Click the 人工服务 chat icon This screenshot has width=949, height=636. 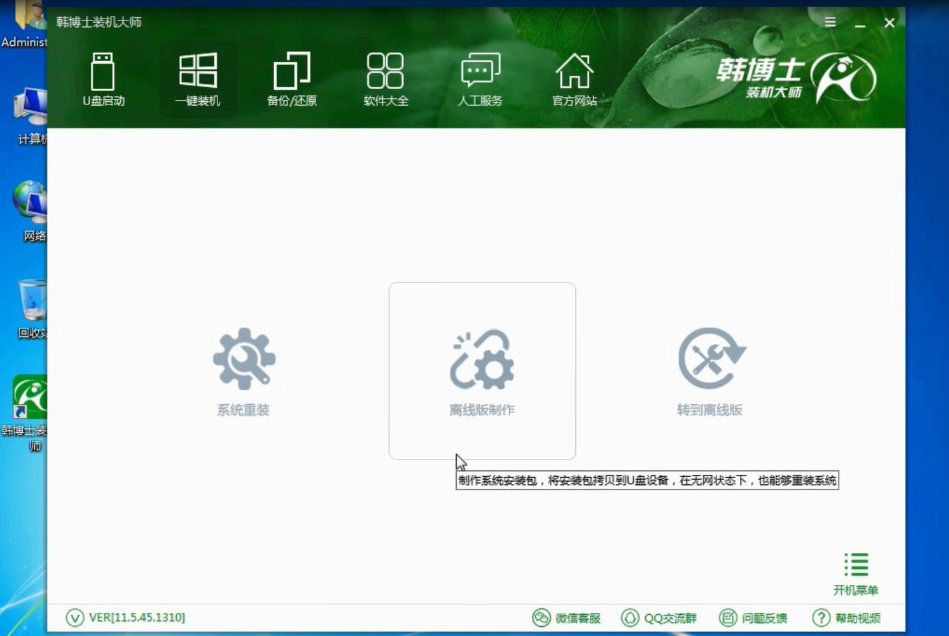tap(480, 80)
